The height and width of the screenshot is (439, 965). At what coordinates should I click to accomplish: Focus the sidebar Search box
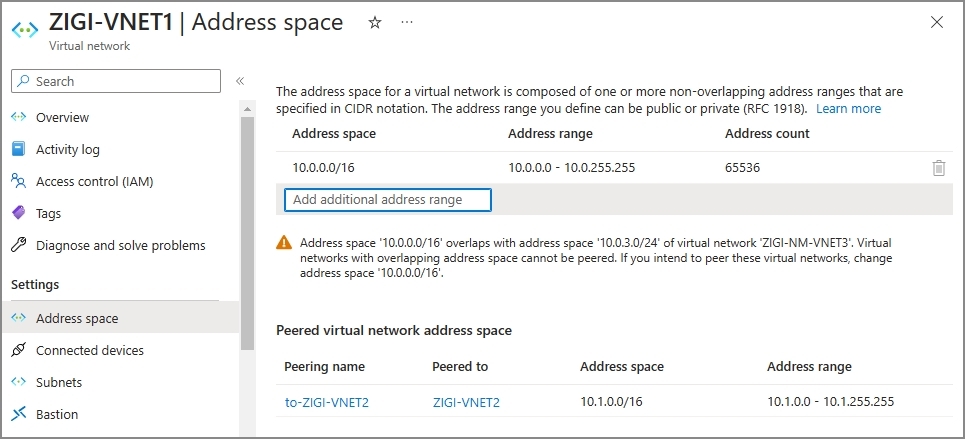click(116, 81)
